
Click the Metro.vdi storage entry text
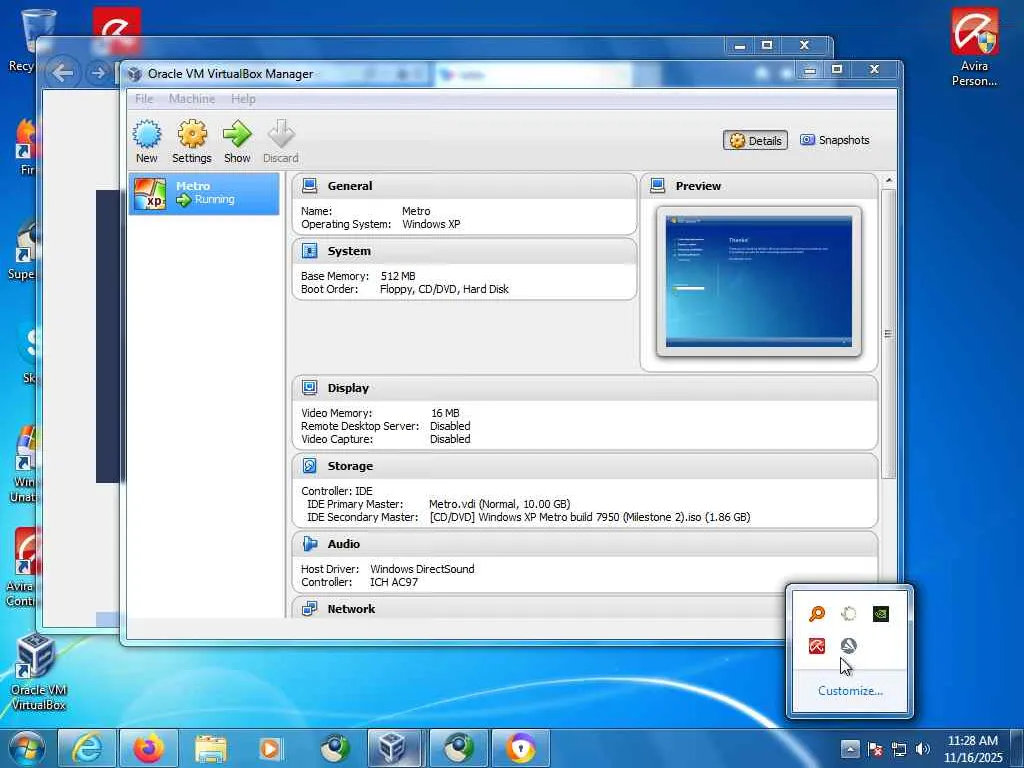[x=500, y=504]
